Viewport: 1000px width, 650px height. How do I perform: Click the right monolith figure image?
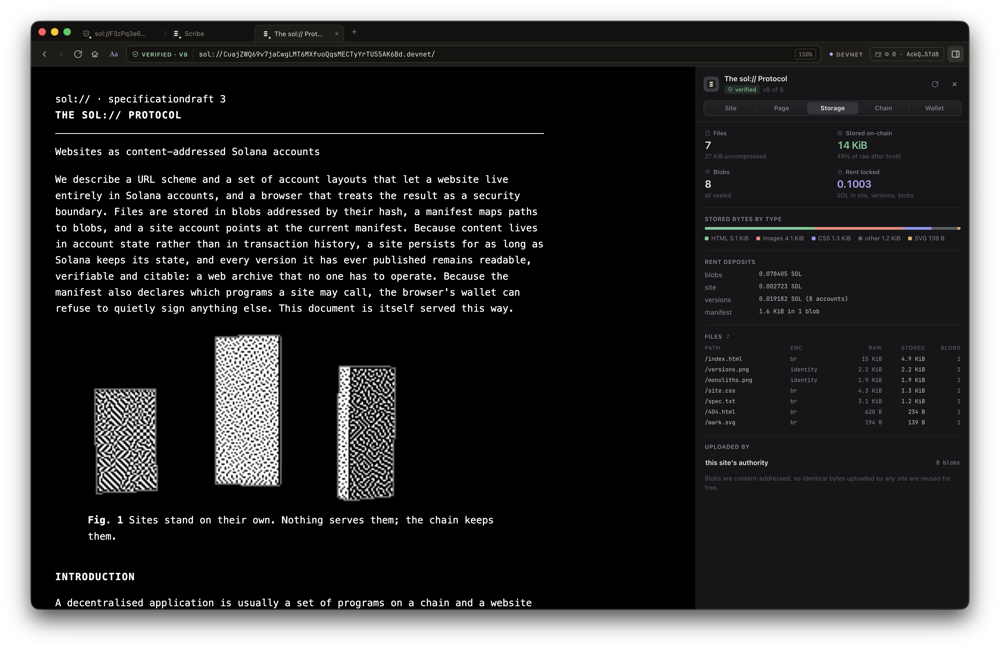tap(367, 432)
